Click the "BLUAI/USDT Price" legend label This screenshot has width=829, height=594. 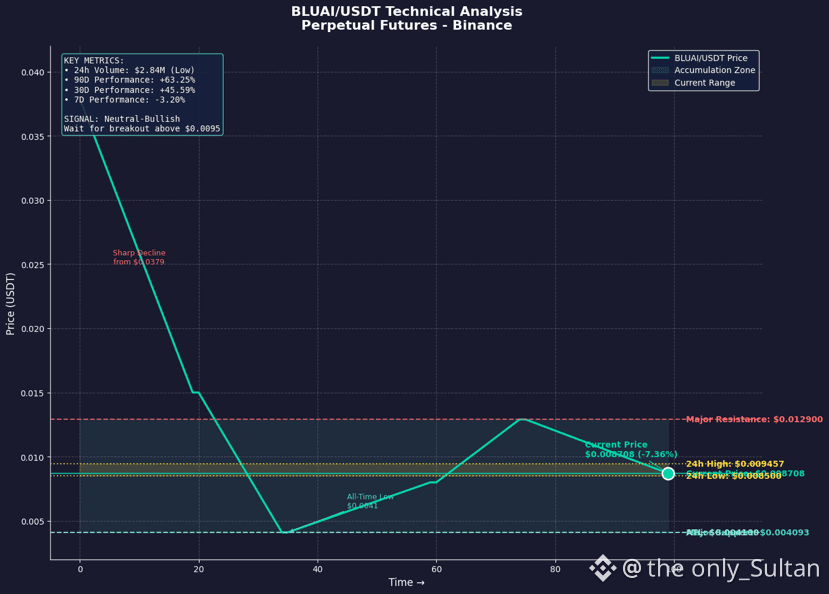(x=711, y=58)
